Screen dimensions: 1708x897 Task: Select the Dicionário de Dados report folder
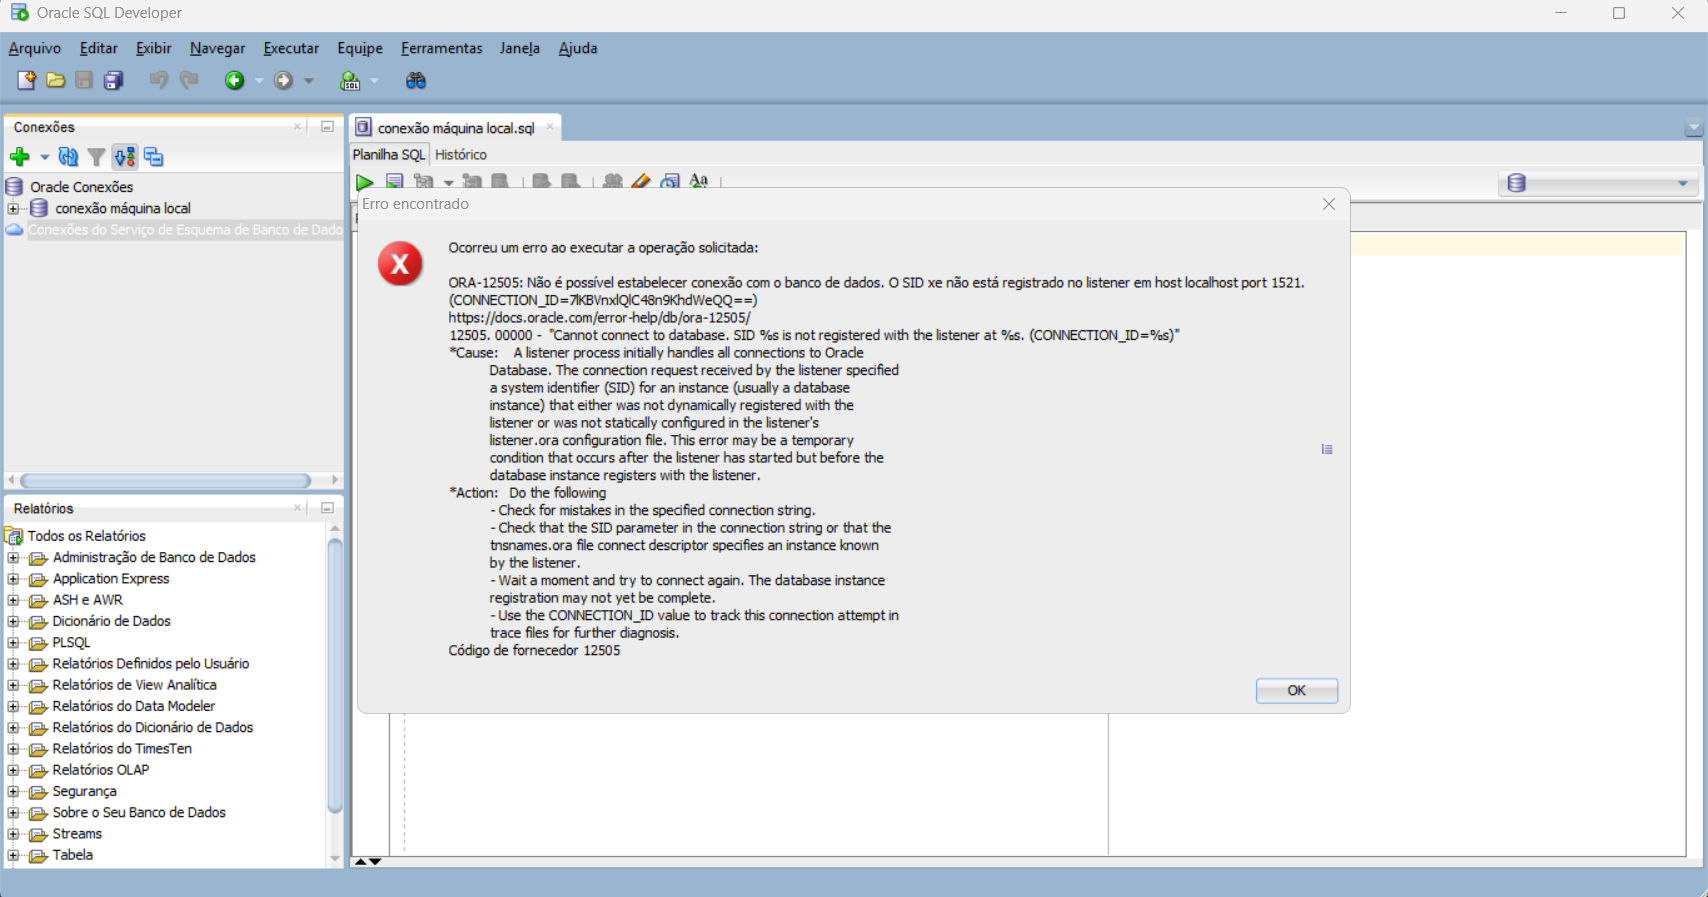click(x=112, y=621)
